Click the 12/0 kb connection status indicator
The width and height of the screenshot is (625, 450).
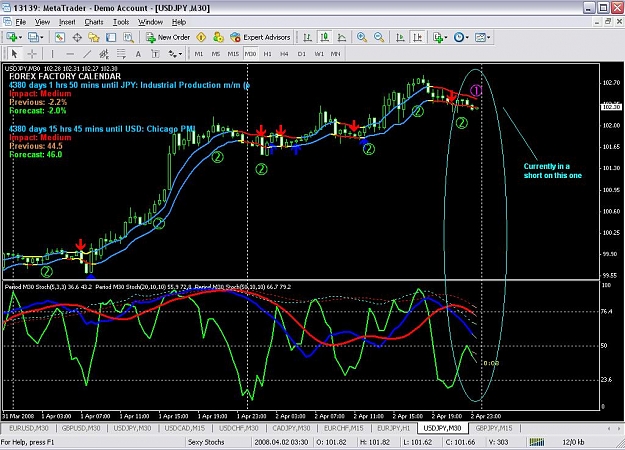pyautogui.click(x=573, y=442)
